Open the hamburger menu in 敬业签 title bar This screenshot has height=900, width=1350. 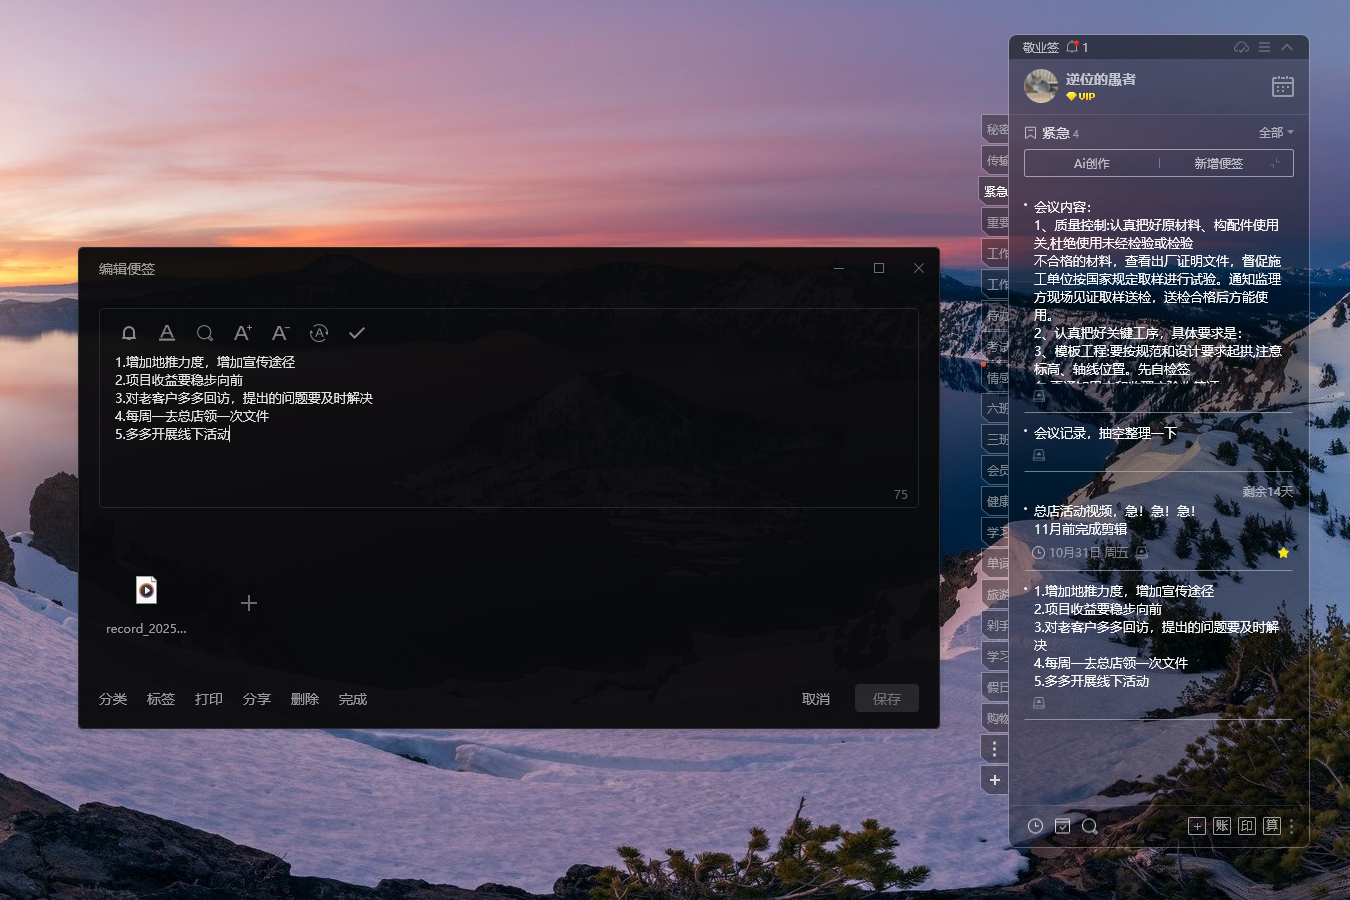[1264, 47]
